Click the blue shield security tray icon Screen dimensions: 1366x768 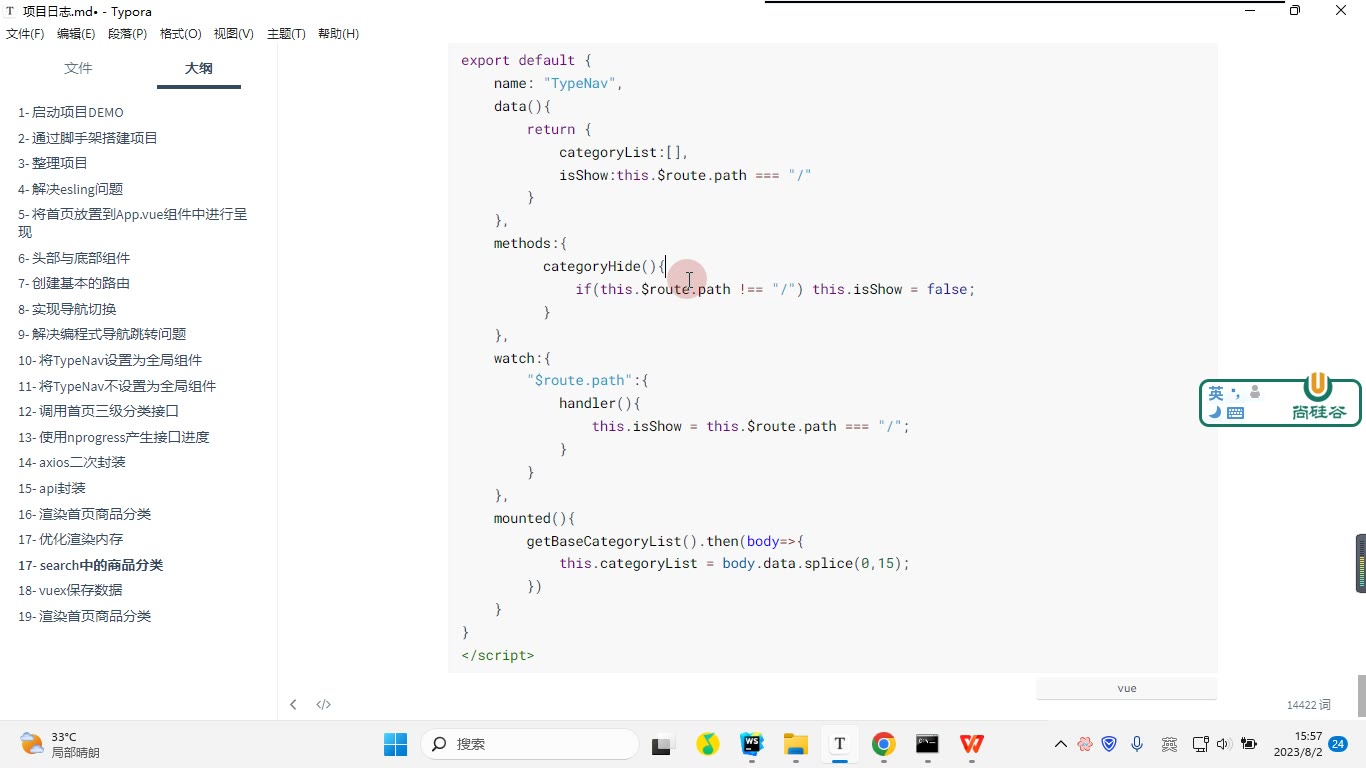(x=1109, y=744)
